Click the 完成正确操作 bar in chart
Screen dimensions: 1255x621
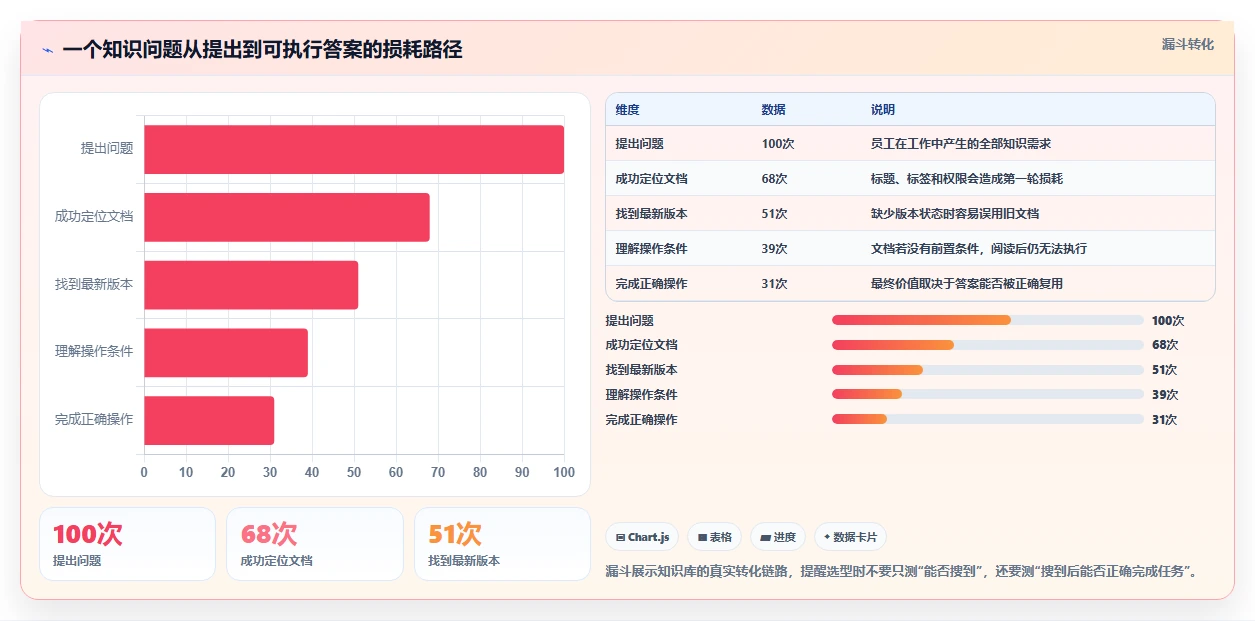(x=209, y=420)
